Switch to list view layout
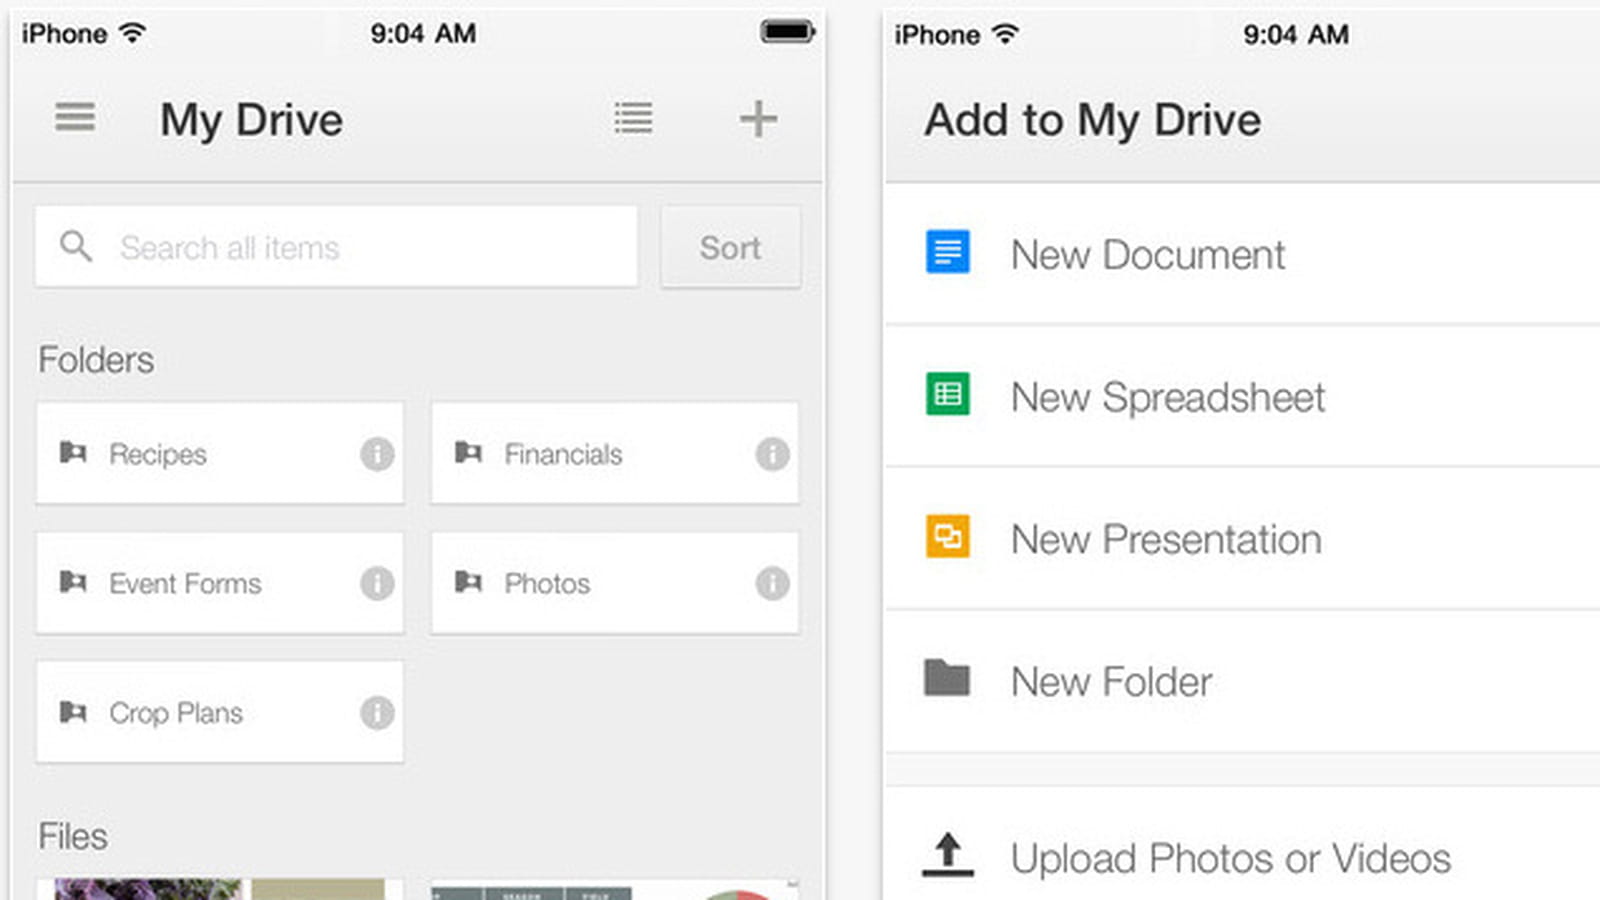 (x=633, y=118)
